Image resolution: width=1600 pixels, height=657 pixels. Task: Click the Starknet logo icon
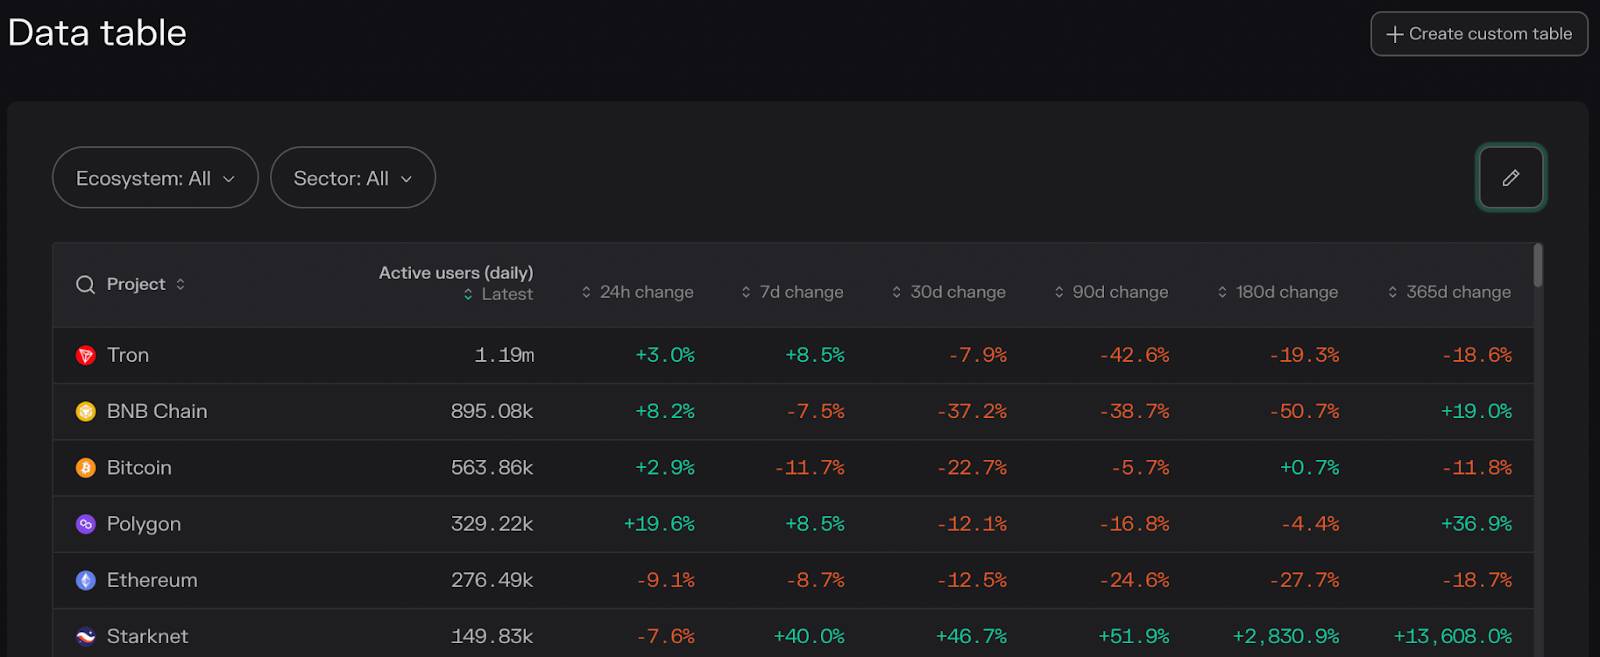coord(86,636)
